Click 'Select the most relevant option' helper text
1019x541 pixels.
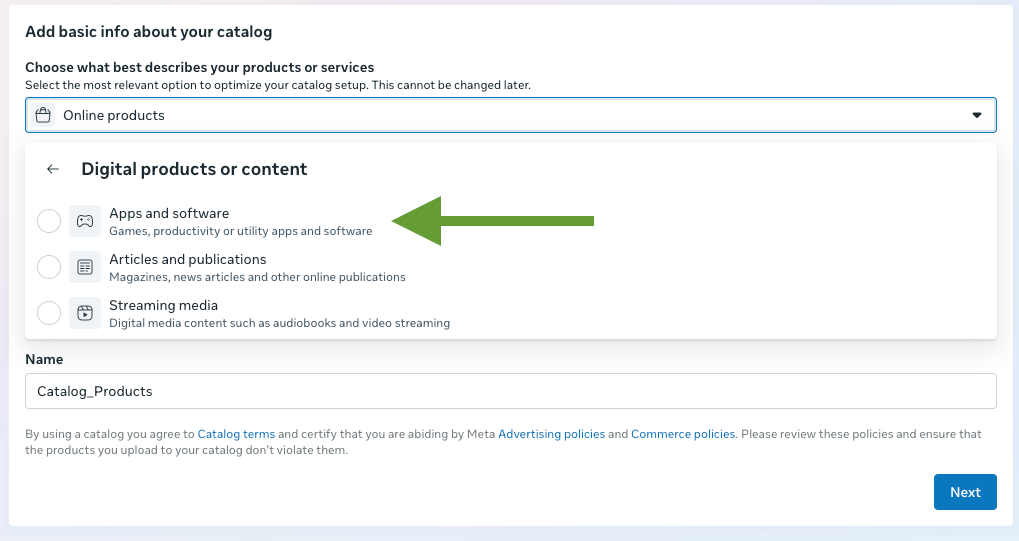(x=278, y=85)
